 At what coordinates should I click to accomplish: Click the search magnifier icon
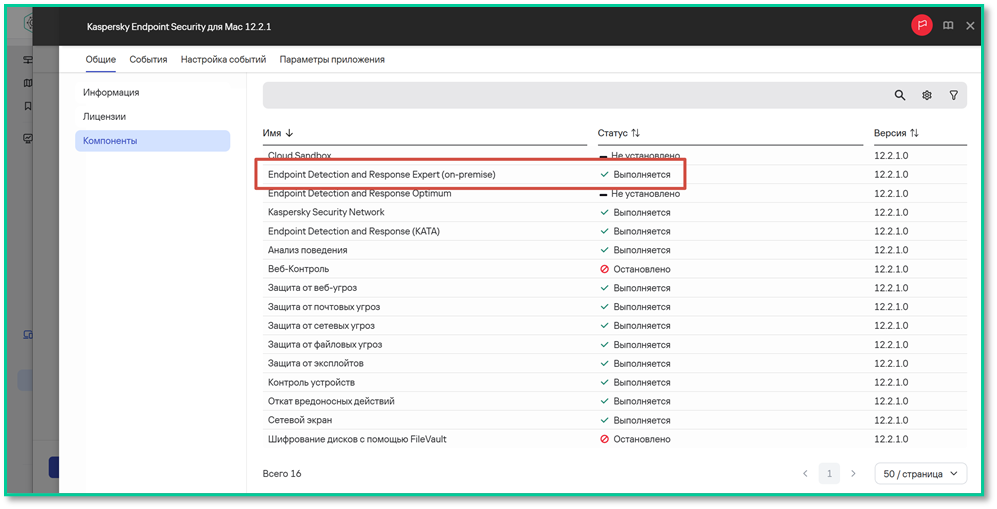pos(899,95)
